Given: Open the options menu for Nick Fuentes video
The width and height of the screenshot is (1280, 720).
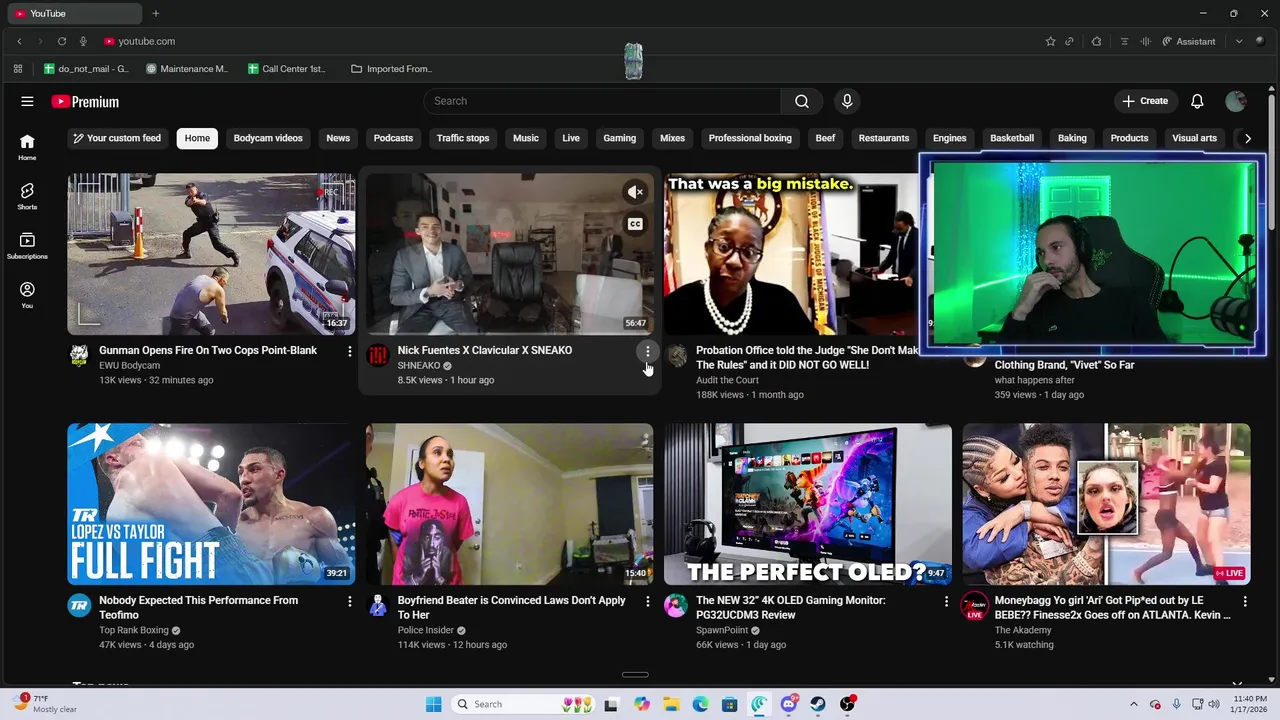Looking at the screenshot, I should pyautogui.click(x=647, y=351).
